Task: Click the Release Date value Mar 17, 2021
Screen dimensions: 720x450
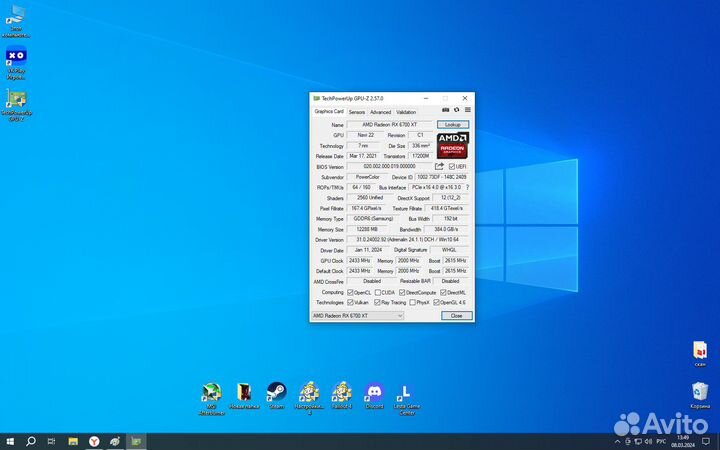Action: coord(363,156)
